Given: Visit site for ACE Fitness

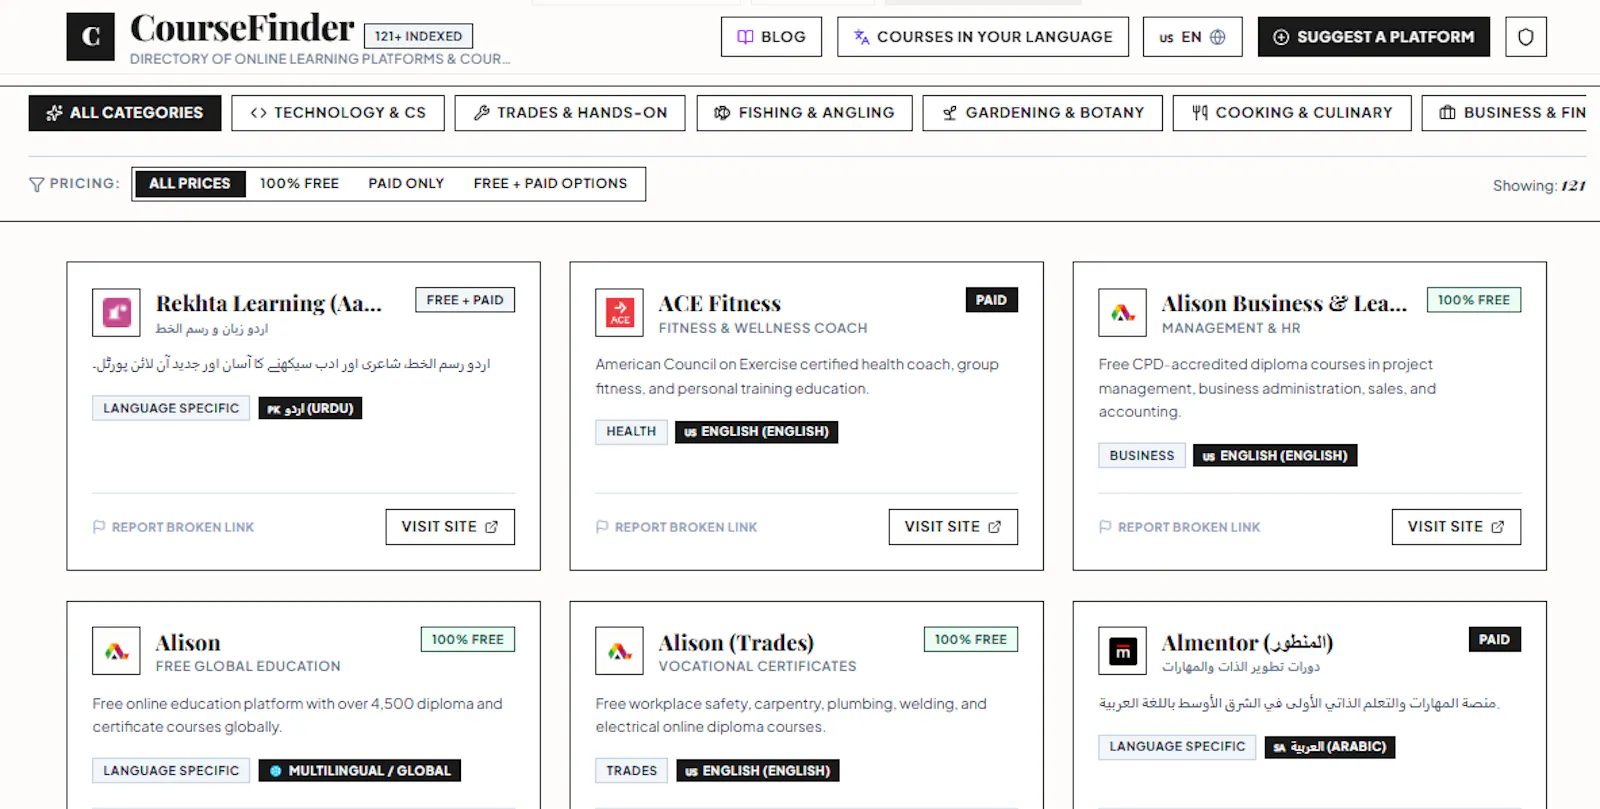Looking at the screenshot, I should click(x=953, y=527).
